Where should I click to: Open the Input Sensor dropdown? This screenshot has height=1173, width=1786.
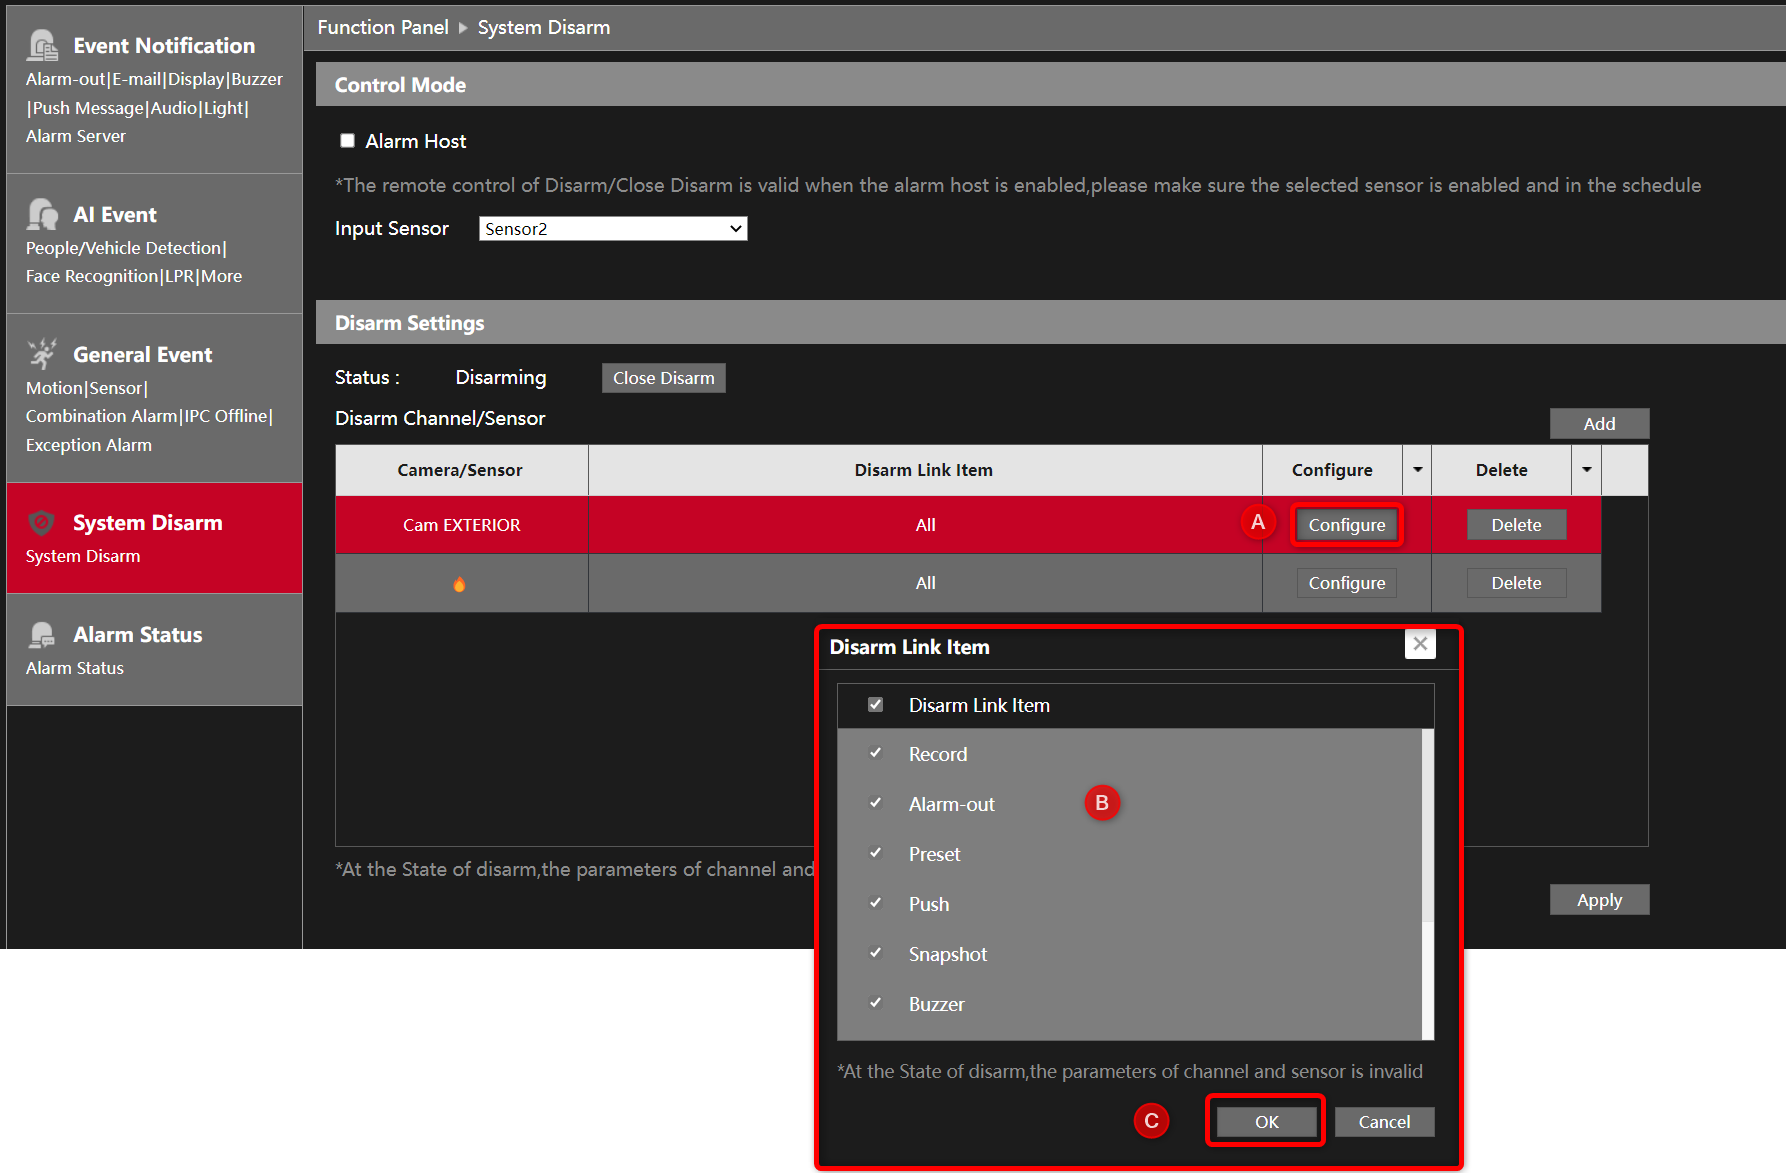point(613,229)
